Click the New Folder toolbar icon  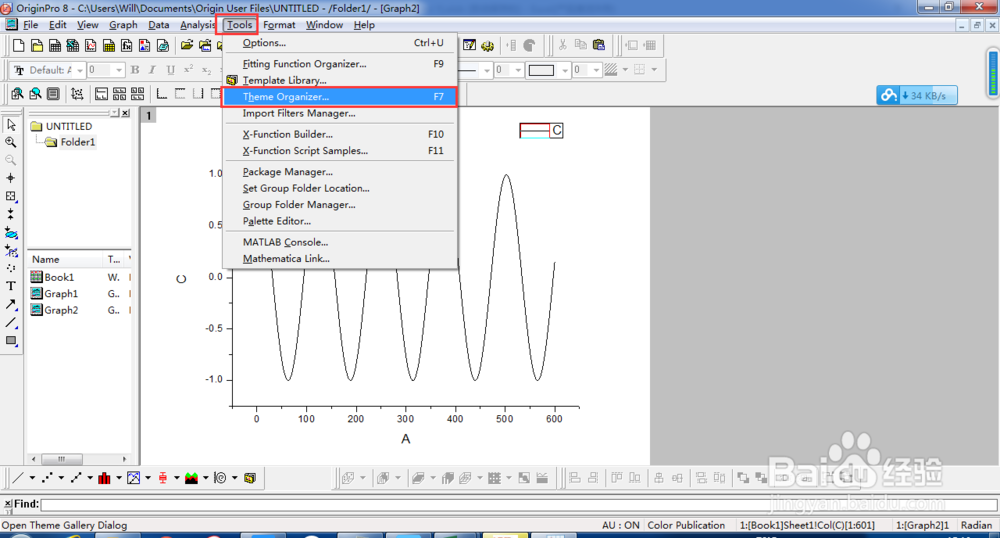coord(37,45)
